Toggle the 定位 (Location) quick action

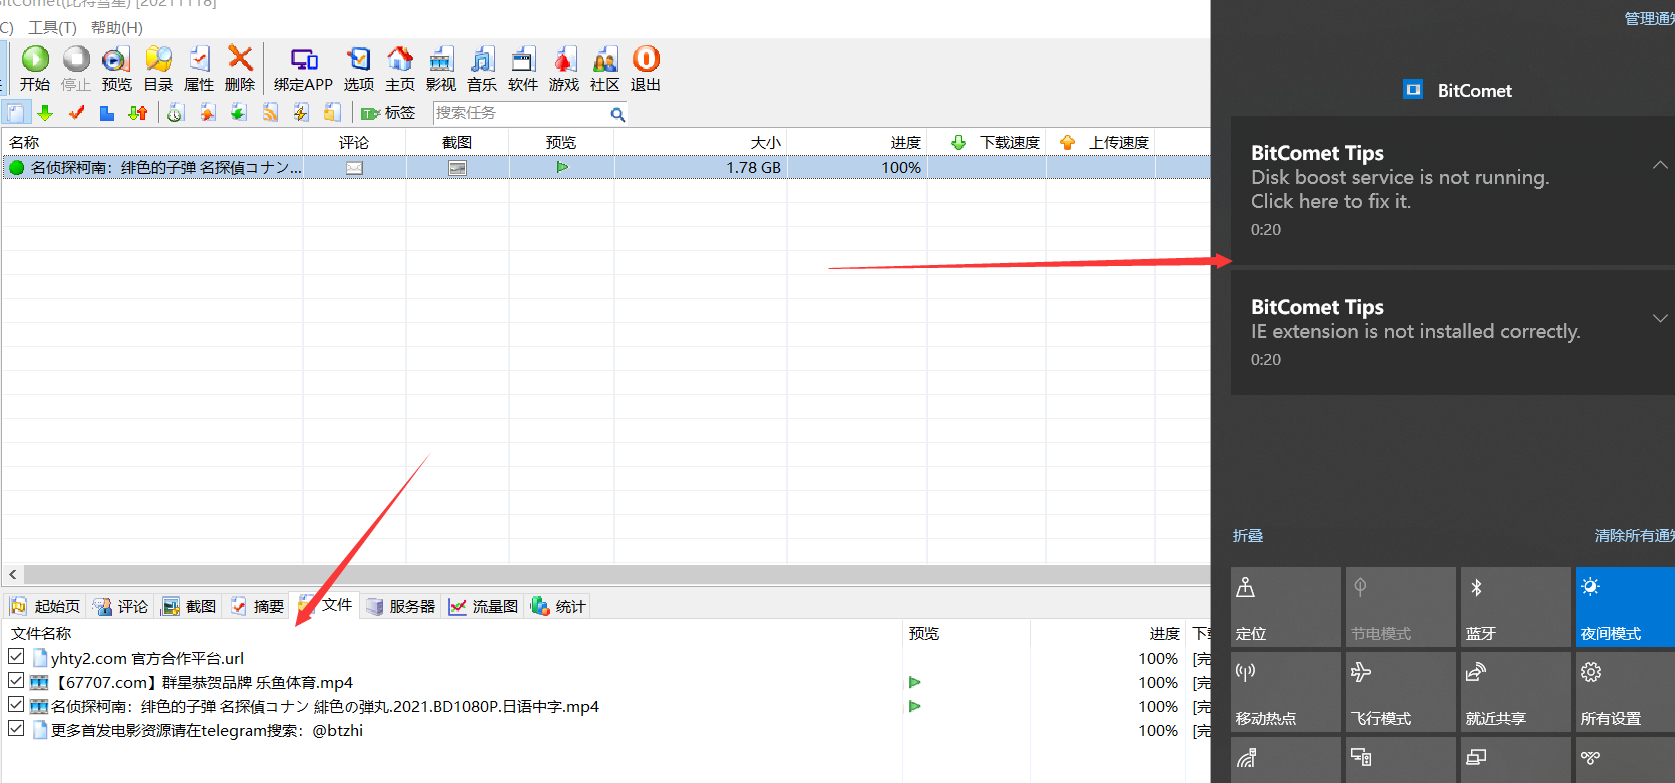1286,607
